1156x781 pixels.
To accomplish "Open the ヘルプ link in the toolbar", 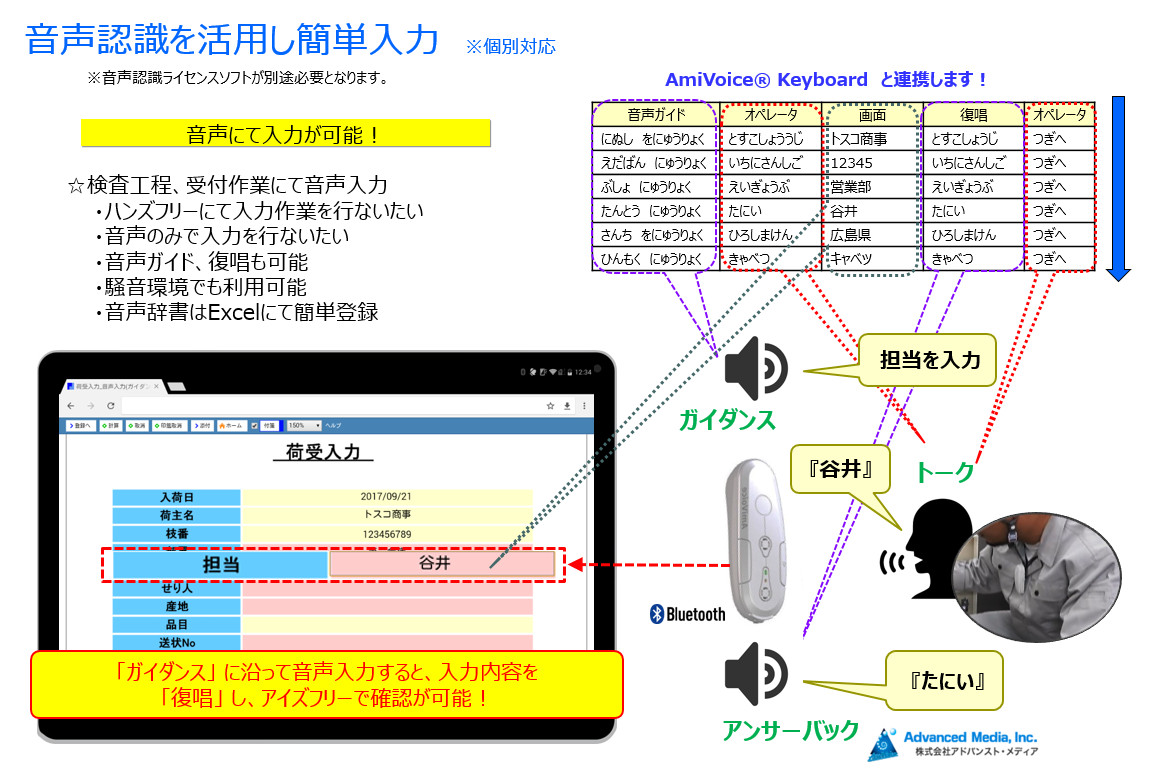I will tap(333, 426).
